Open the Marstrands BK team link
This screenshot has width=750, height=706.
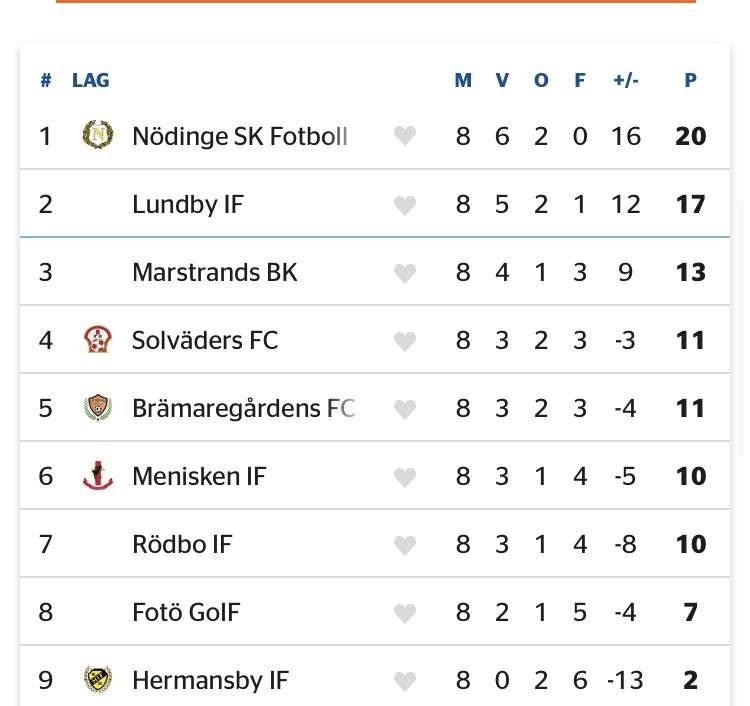tap(214, 272)
